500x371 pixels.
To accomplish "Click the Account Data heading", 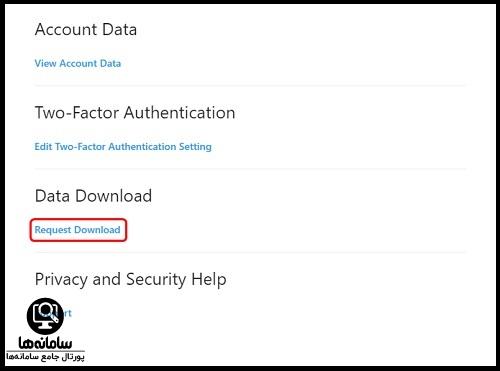I will pos(86,29).
